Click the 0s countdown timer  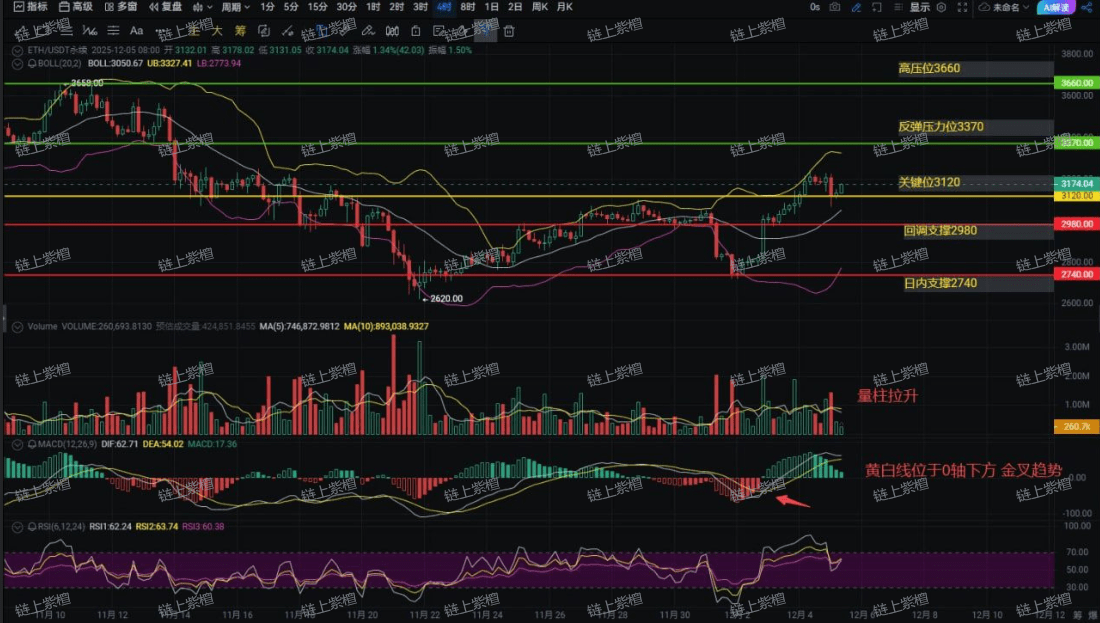pos(814,7)
